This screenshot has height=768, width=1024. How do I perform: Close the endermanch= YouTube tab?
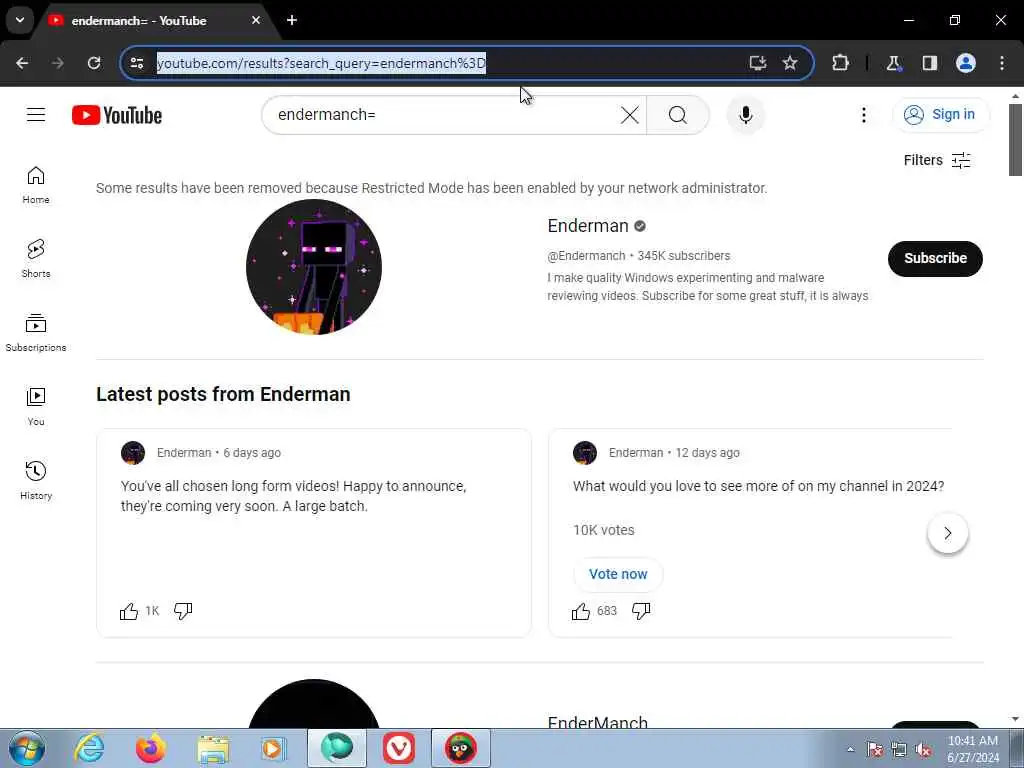pos(256,20)
